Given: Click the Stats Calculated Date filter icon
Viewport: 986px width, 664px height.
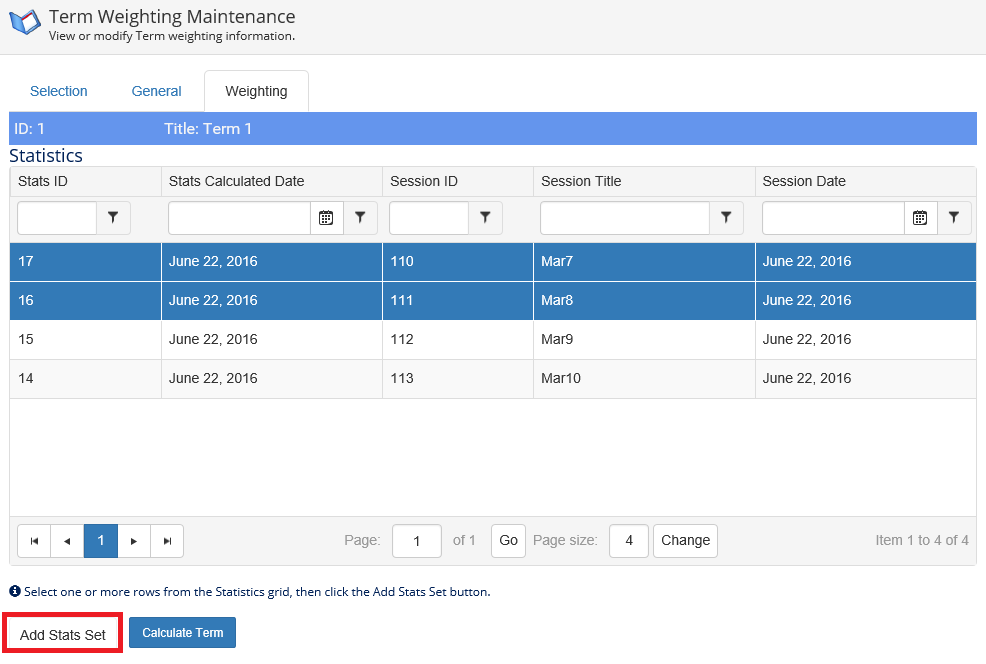Looking at the screenshot, I should point(360,218).
